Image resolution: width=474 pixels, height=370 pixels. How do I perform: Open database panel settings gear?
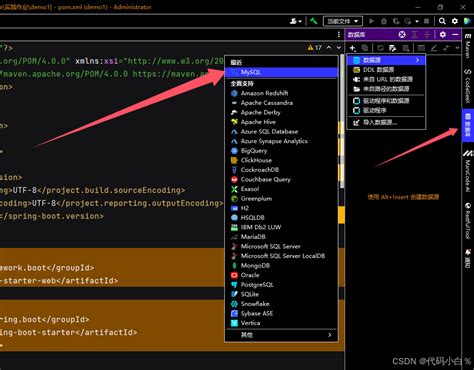coord(443,34)
